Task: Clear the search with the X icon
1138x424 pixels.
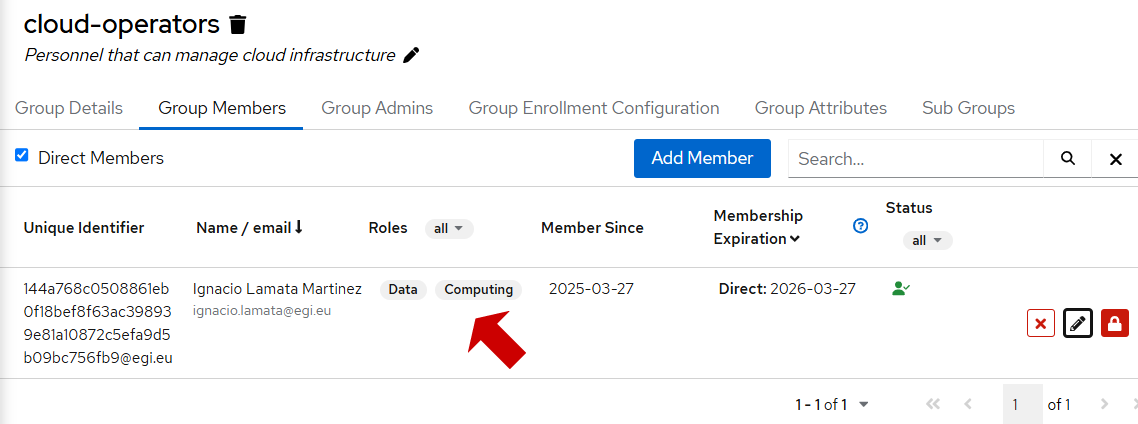Action: pyautogui.click(x=1116, y=159)
